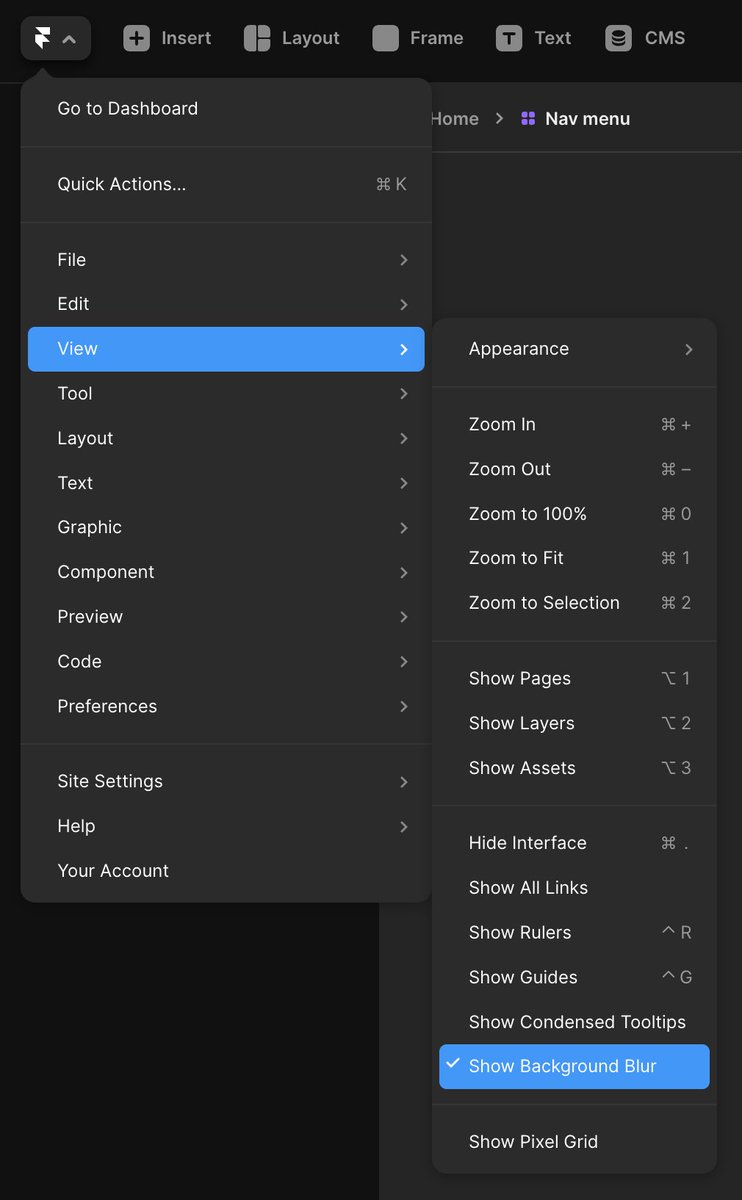Expand the Tool submenu
This screenshot has width=742, height=1200.
tap(226, 394)
